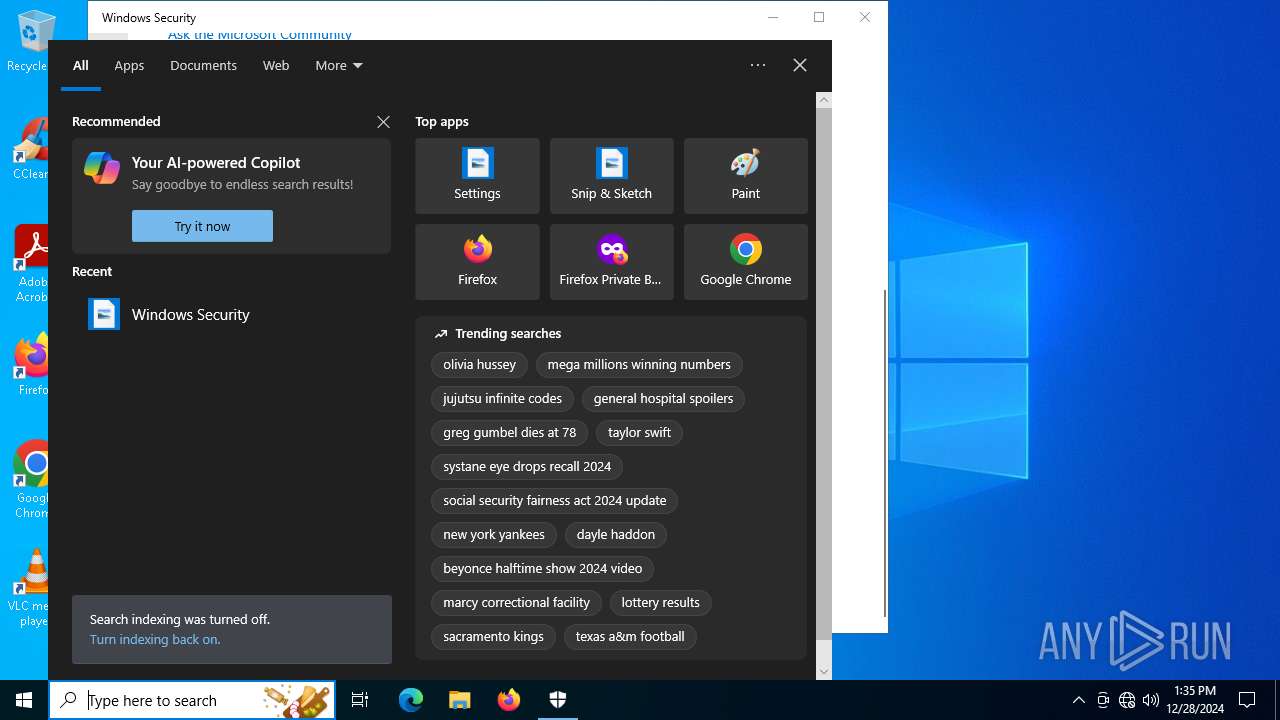Open Windows Security recent item
The width and height of the screenshot is (1280, 720).
coord(231,314)
